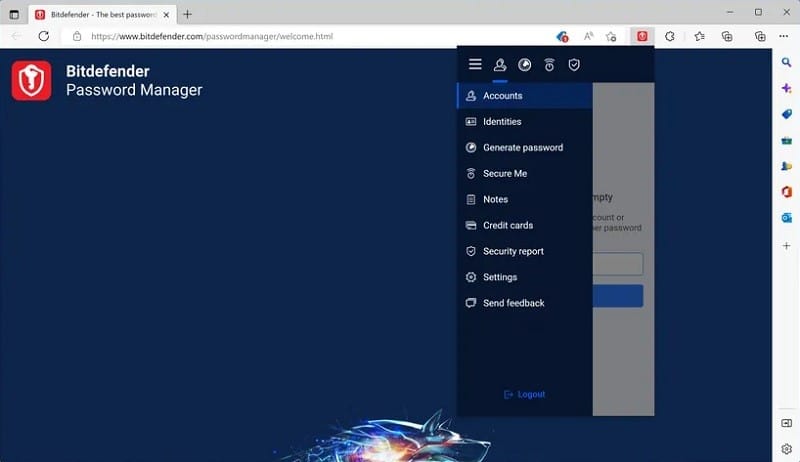Open password generator icon in popup header
Screen dimensions: 800x462
524,65
